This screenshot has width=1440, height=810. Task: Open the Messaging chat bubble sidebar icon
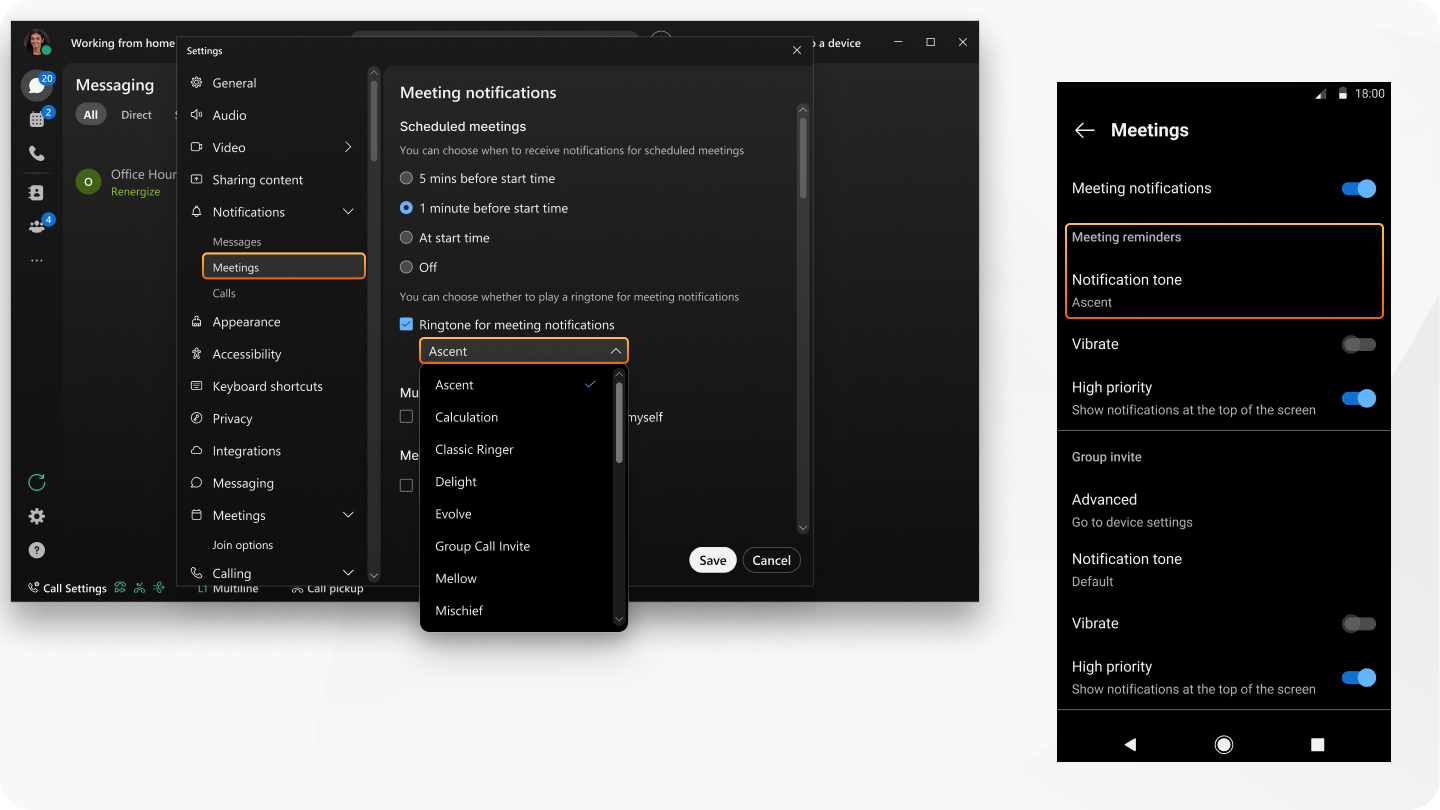tap(36, 86)
